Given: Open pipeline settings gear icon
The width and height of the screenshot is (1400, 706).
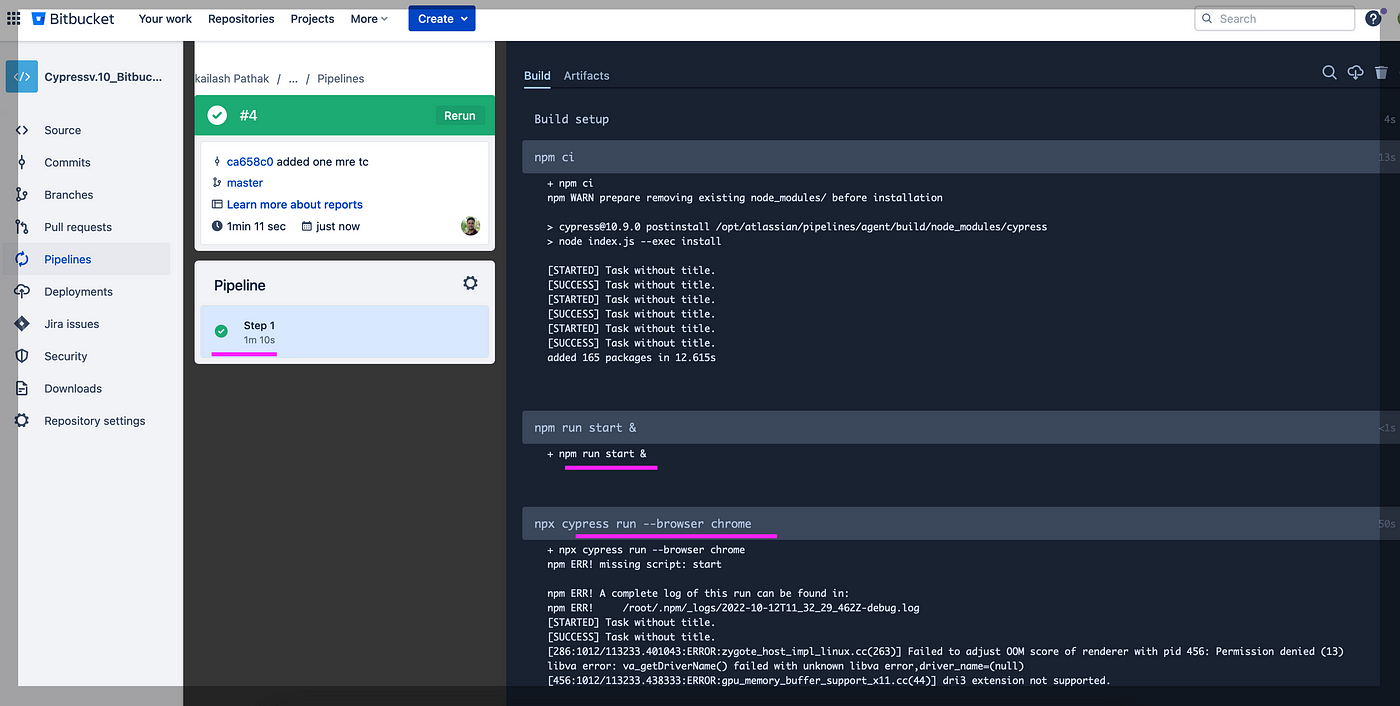Looking at the screenshot, I should (x=470, y=284).
